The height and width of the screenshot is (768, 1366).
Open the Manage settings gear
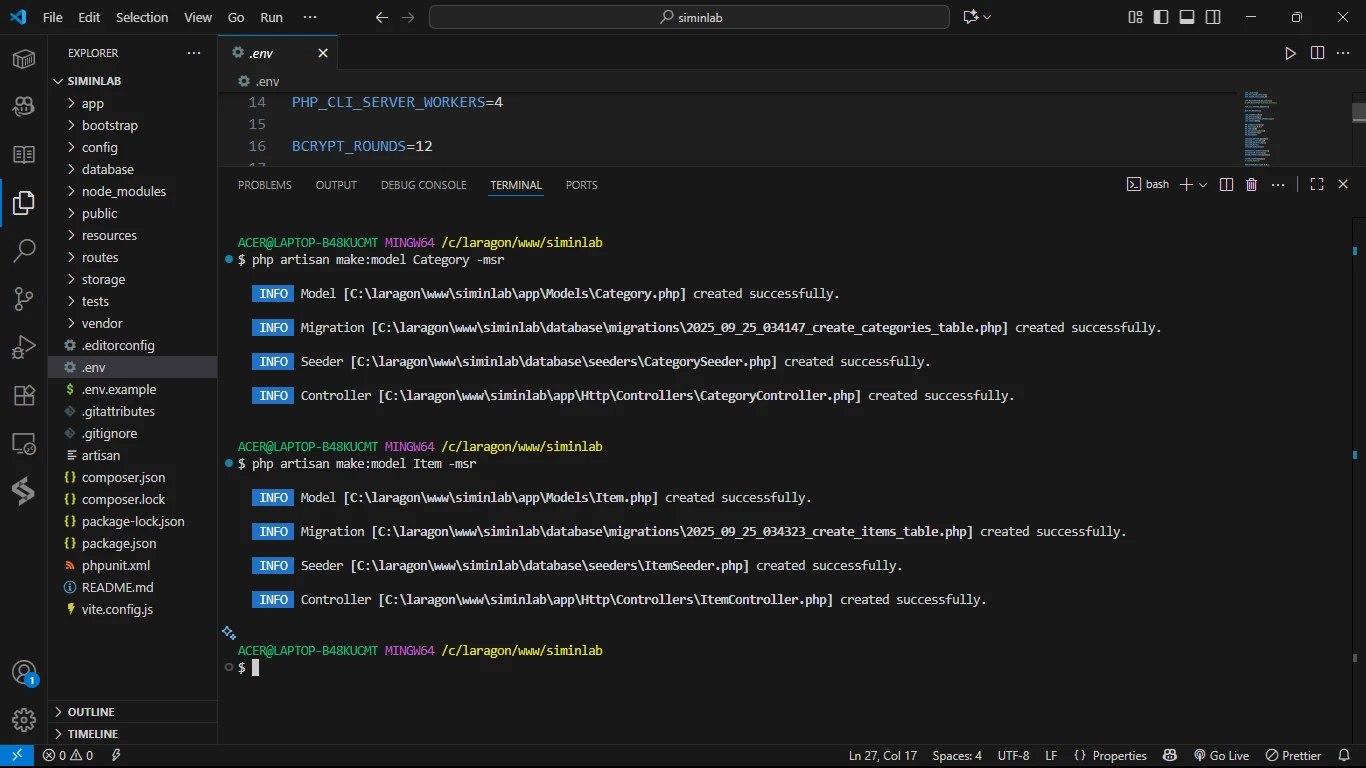tap(24, 719)
